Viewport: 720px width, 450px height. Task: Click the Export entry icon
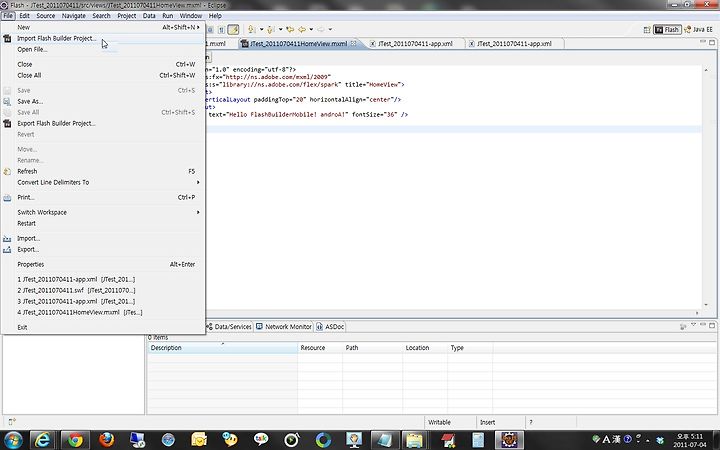(7, 250)
